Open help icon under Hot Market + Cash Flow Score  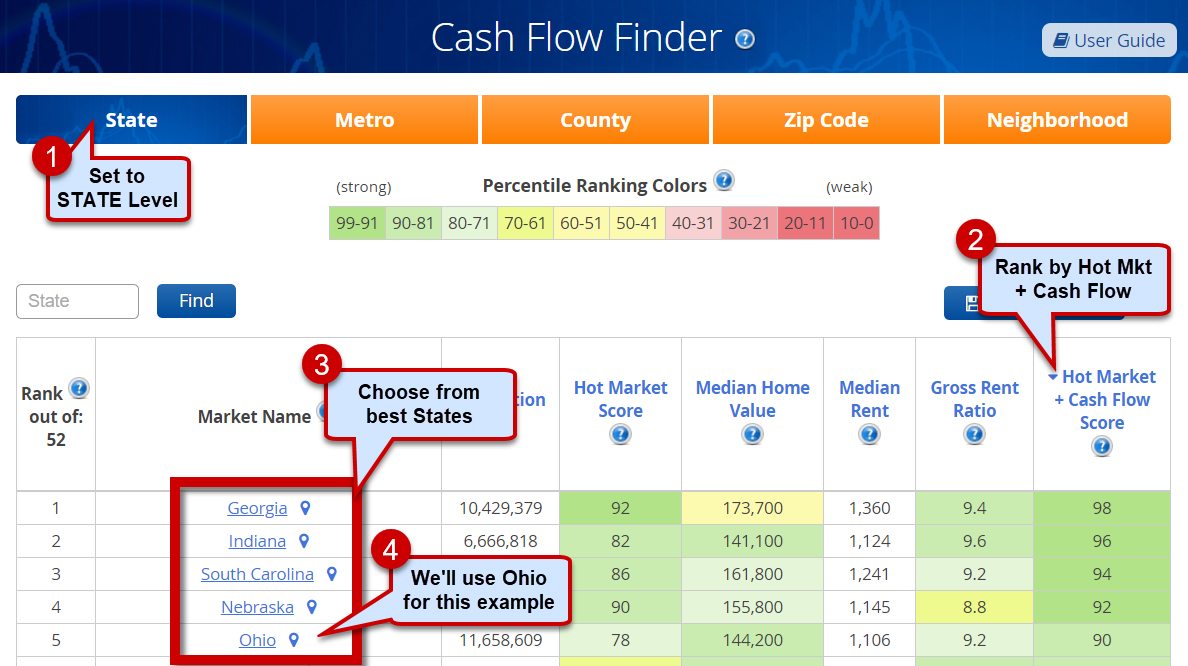pos(1102,447)
